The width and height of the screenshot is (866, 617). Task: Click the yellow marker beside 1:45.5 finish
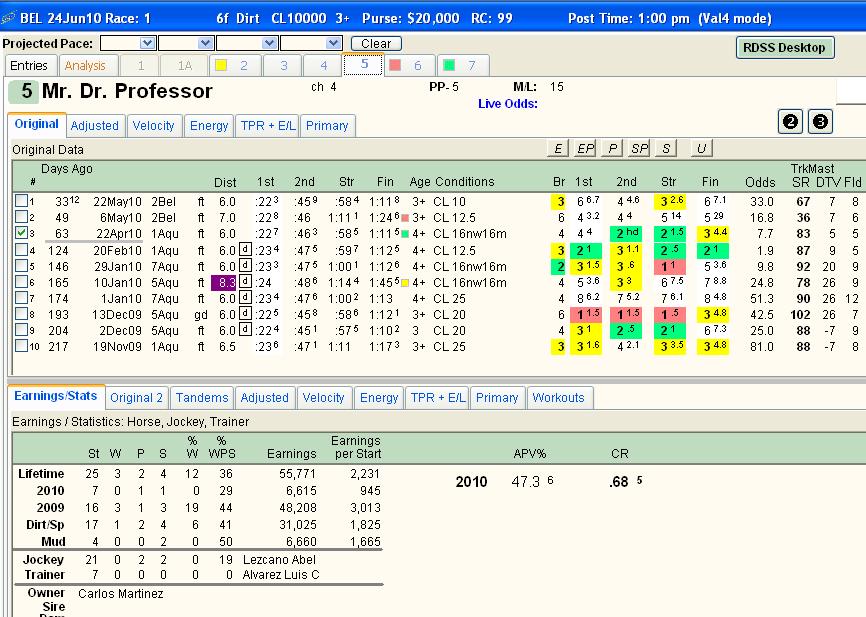coord(405,283)
